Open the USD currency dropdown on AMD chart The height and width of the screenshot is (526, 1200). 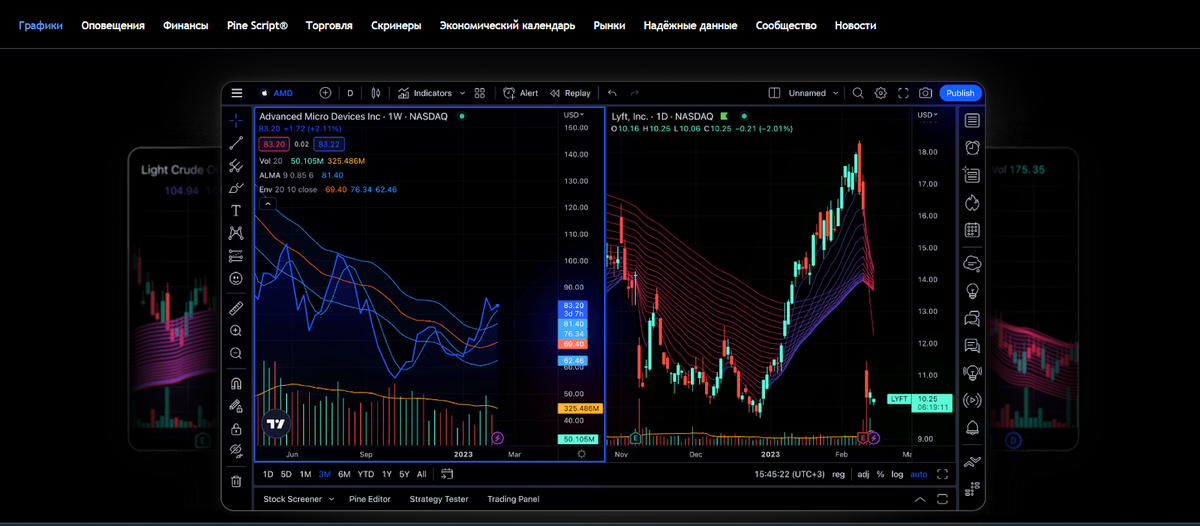tap(576, 115)
